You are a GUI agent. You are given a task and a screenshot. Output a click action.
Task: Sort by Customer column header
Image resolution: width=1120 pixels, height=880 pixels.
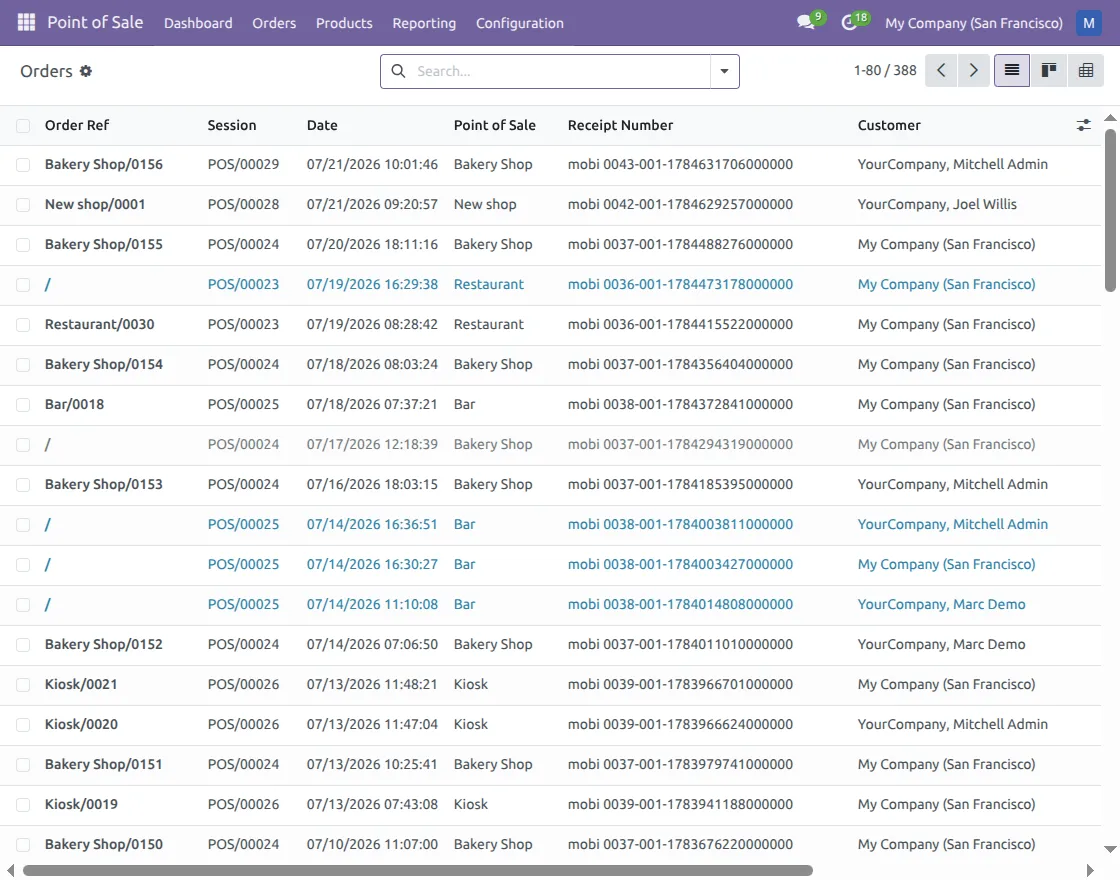point(889,125)
